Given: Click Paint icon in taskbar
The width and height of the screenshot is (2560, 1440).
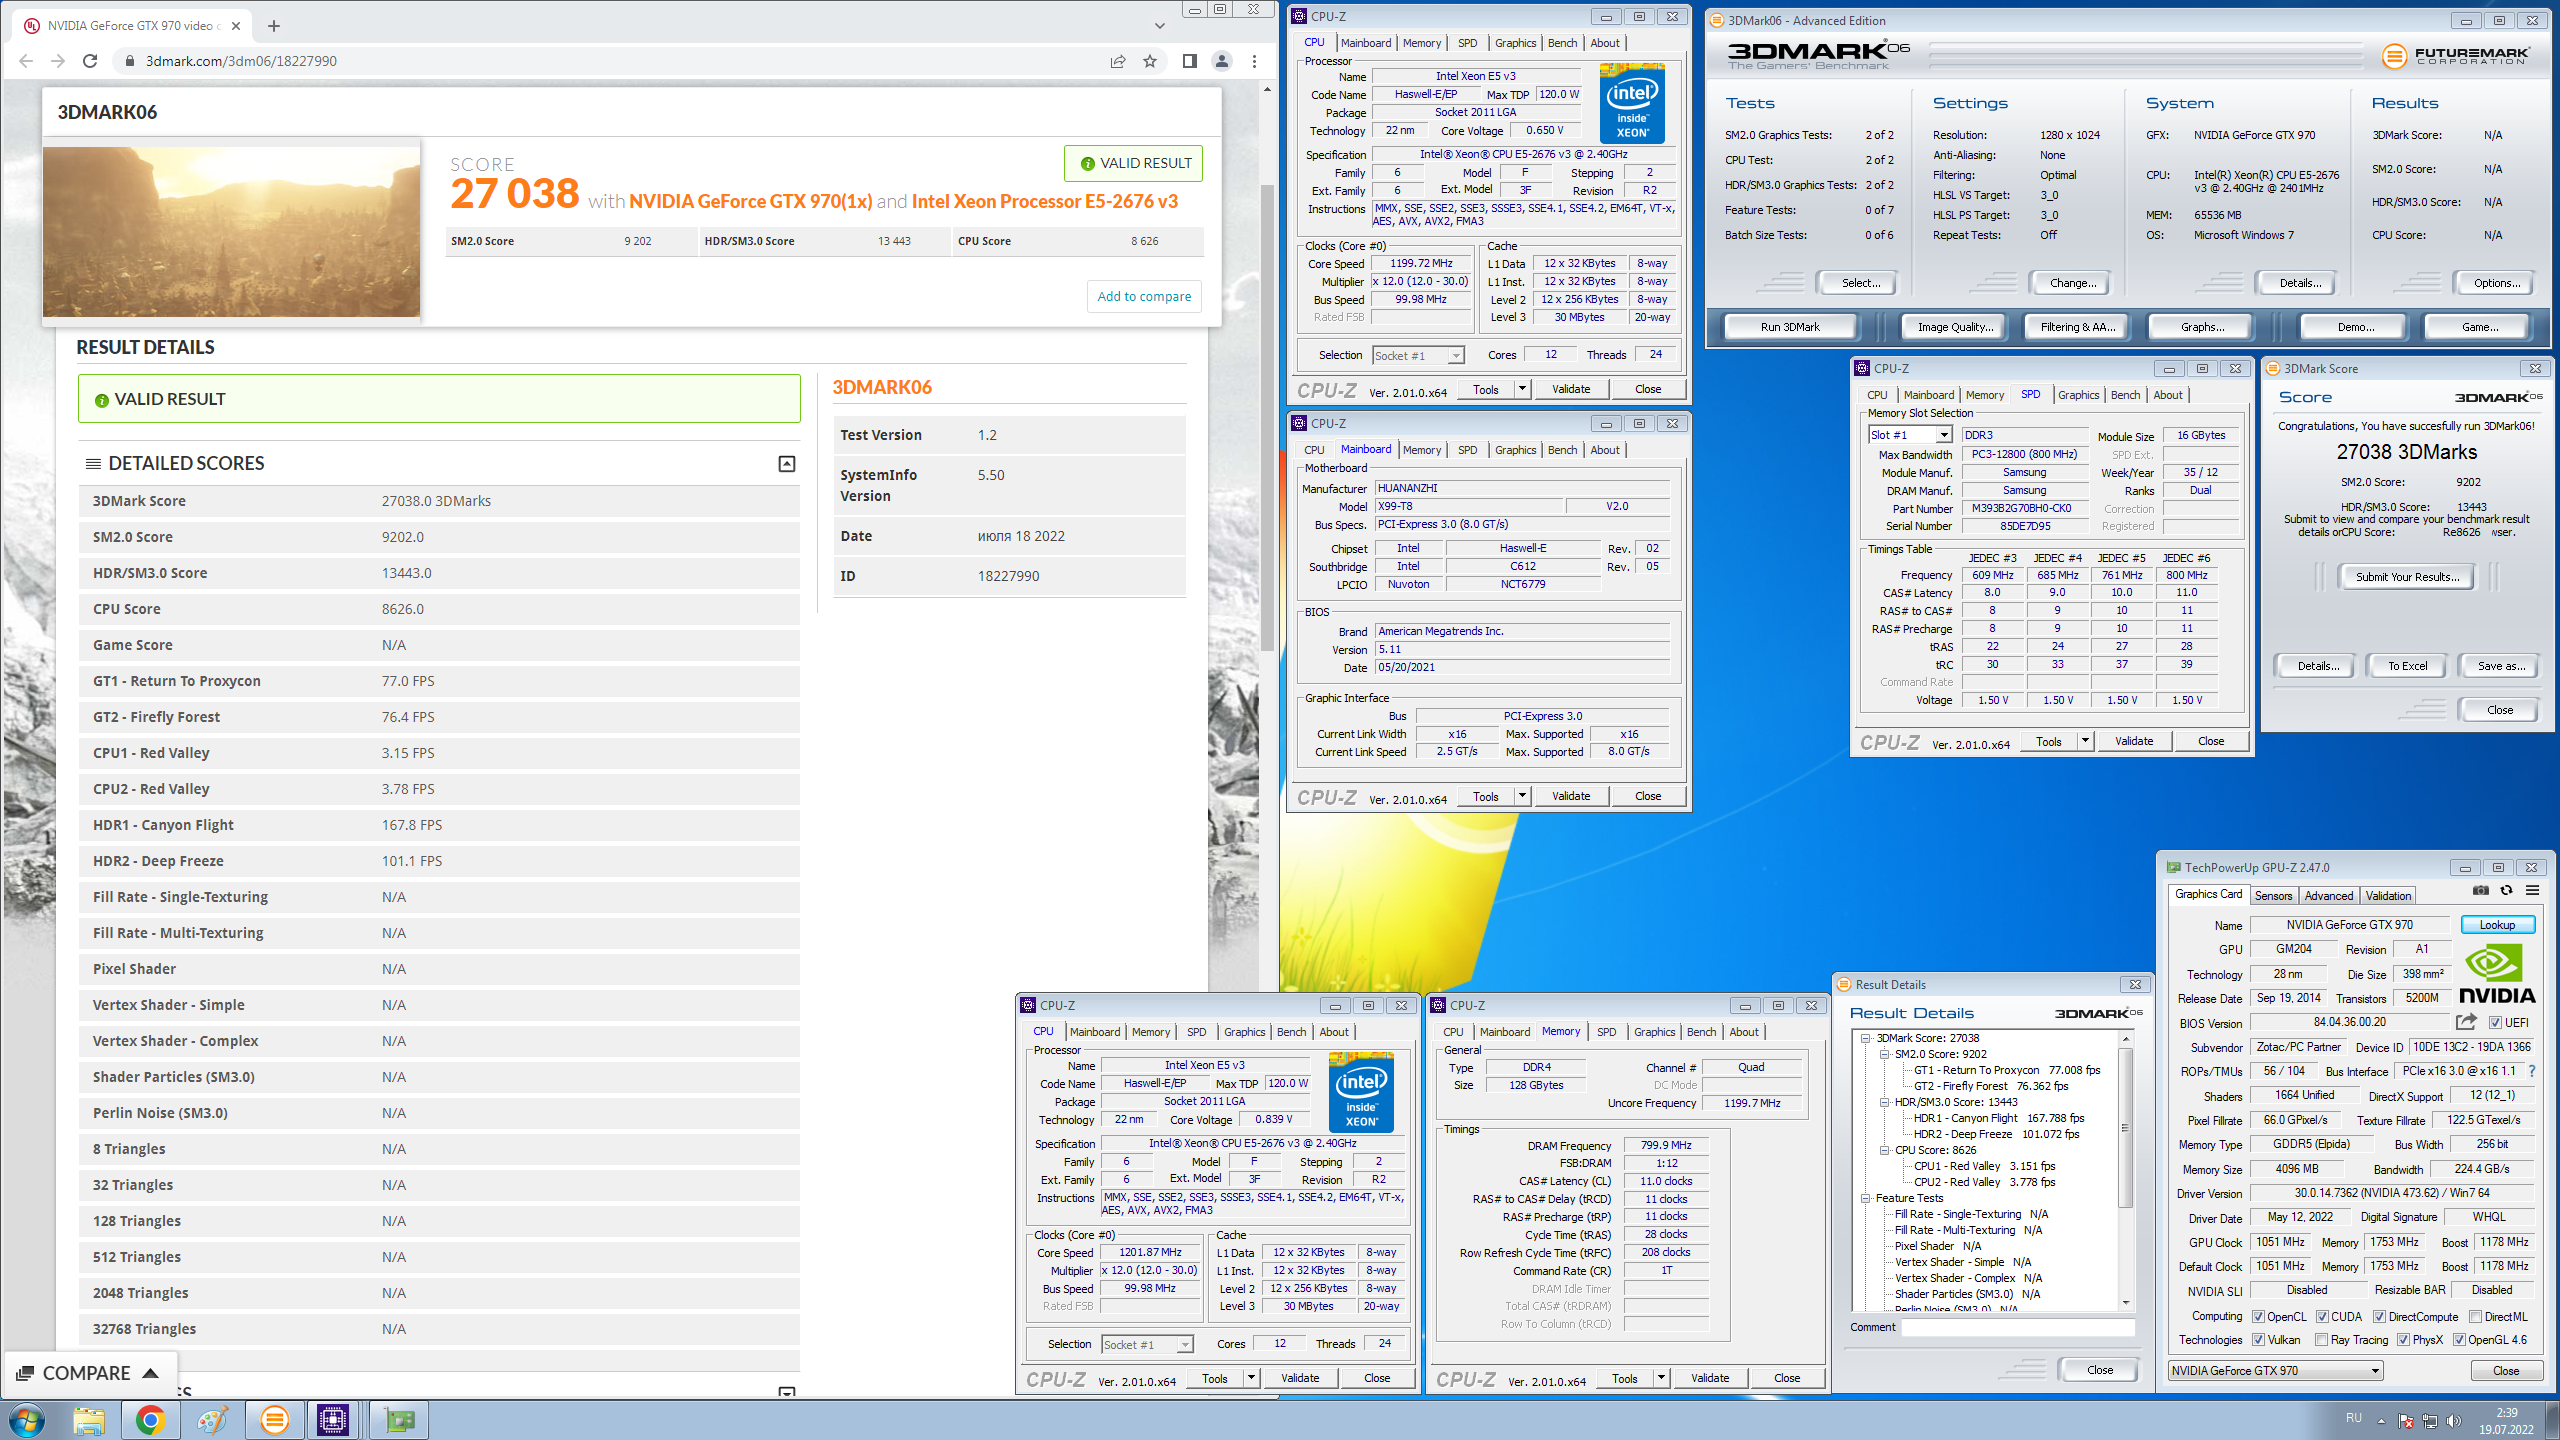Looking at the screenshot, I should 212,1420.
